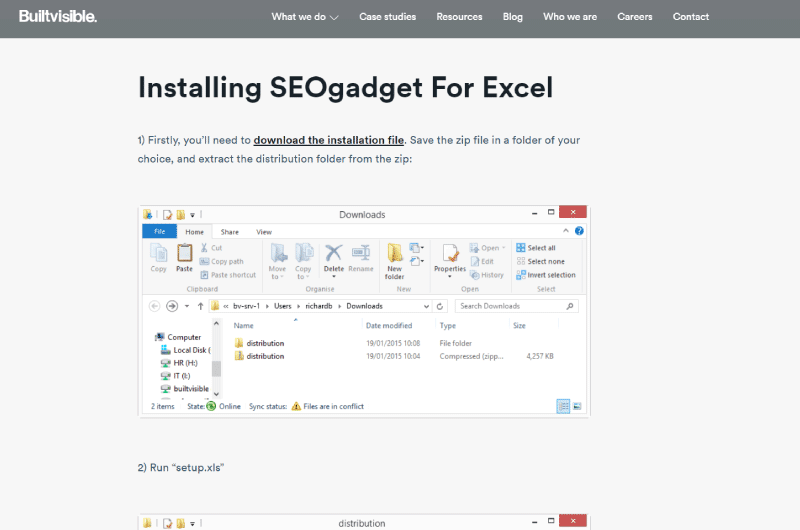Go to Resources page

pyautogui.click(x=459, y=17)
